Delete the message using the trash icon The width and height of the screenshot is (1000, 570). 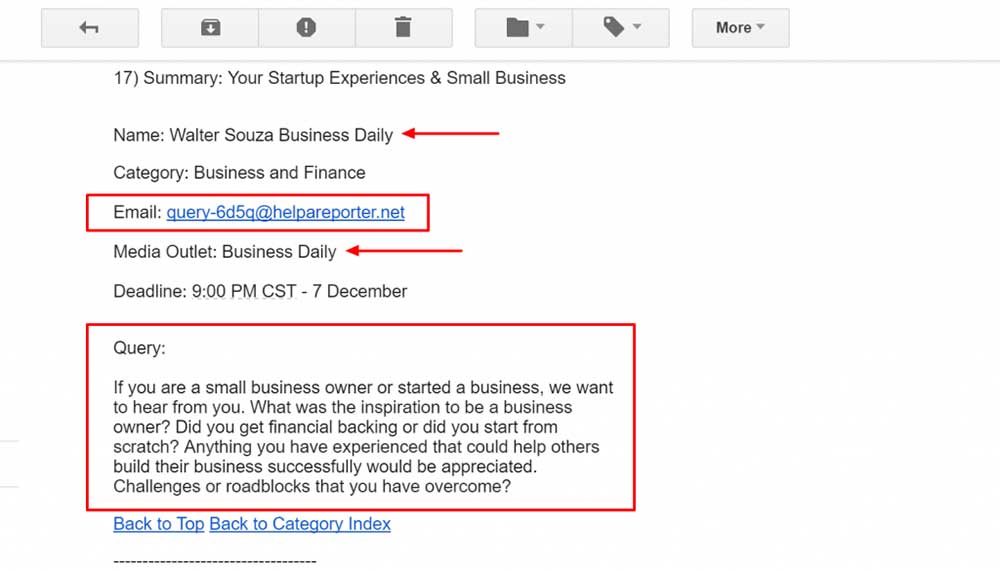pyautogui.click(x=403, y=28)
